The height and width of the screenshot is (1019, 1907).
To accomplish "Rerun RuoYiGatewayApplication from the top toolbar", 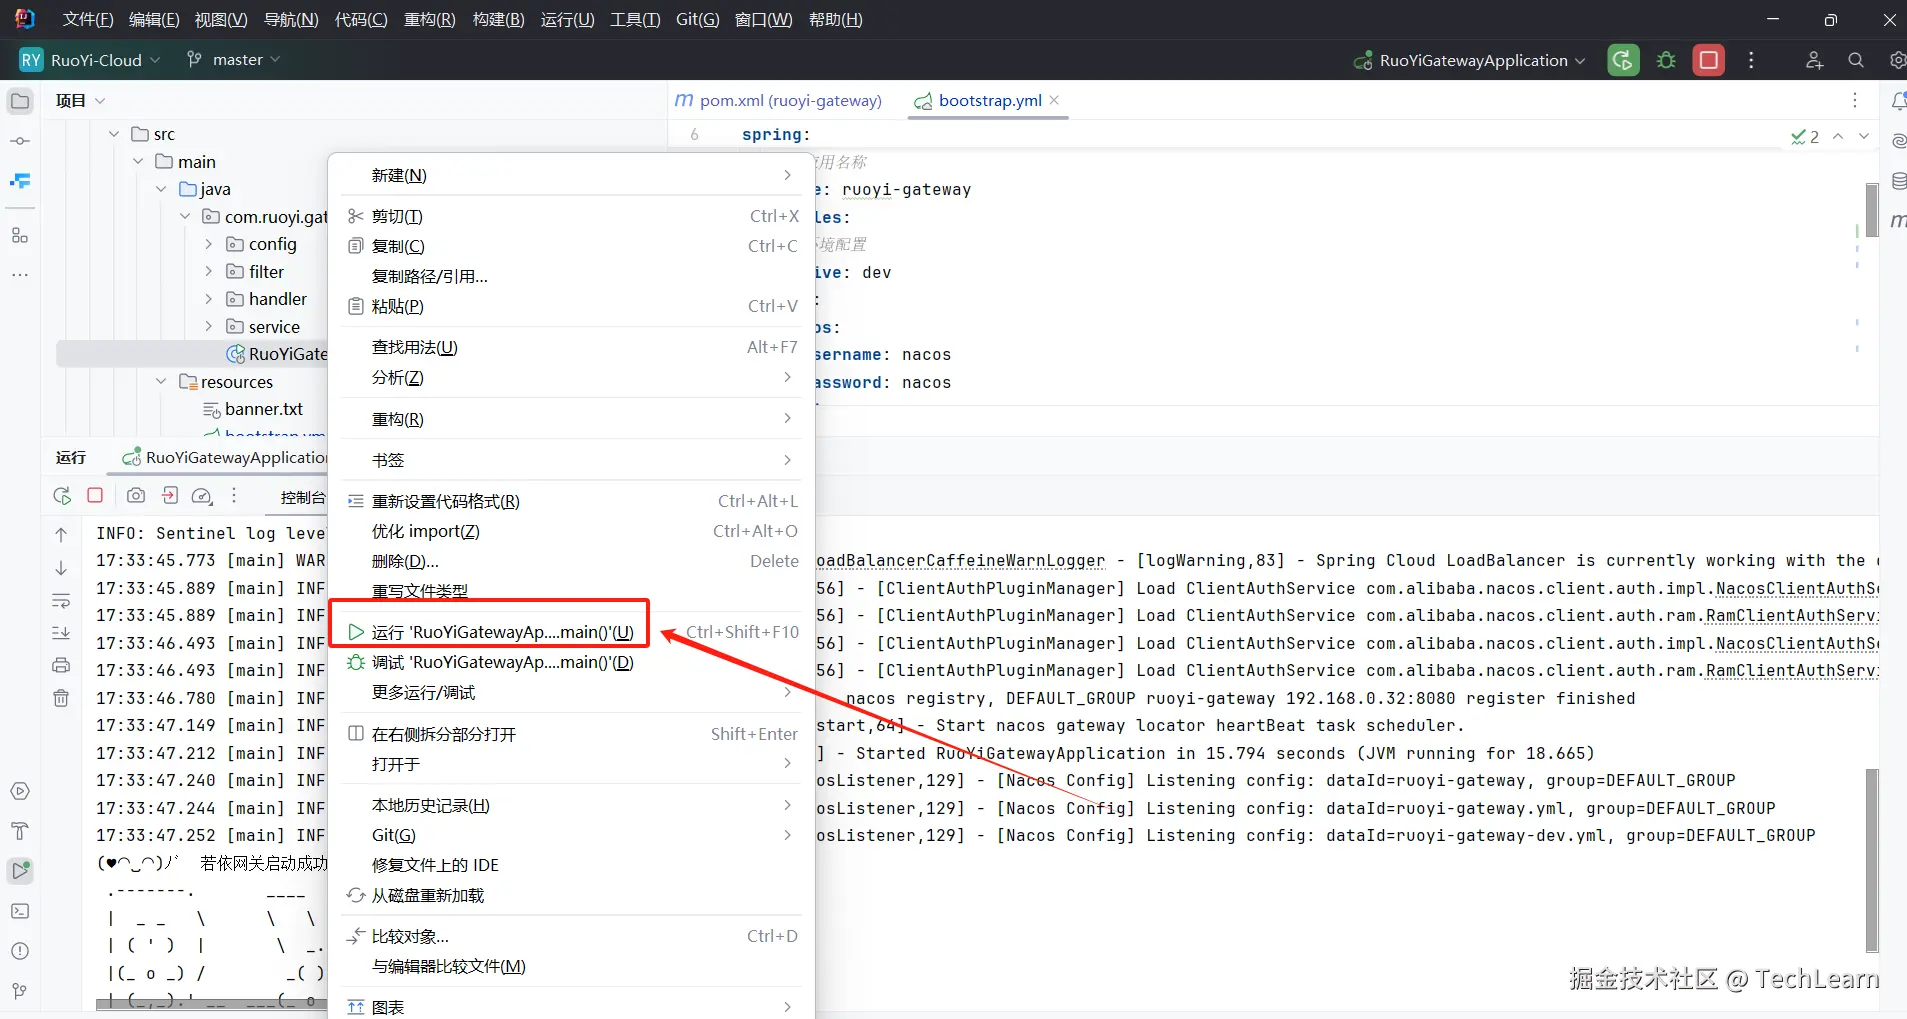I will coord(1623,60).
